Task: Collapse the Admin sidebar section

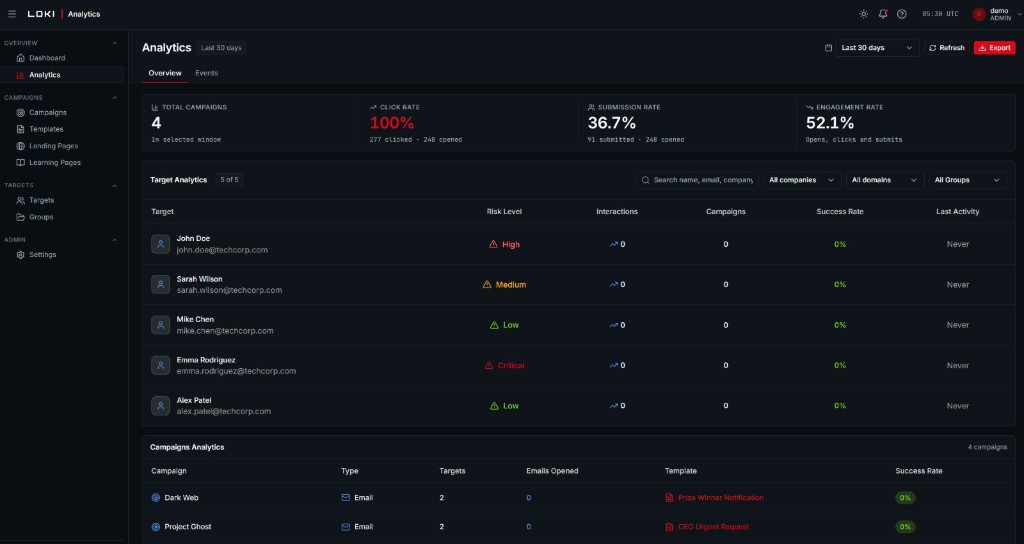Action: click(x=115, y=240)
